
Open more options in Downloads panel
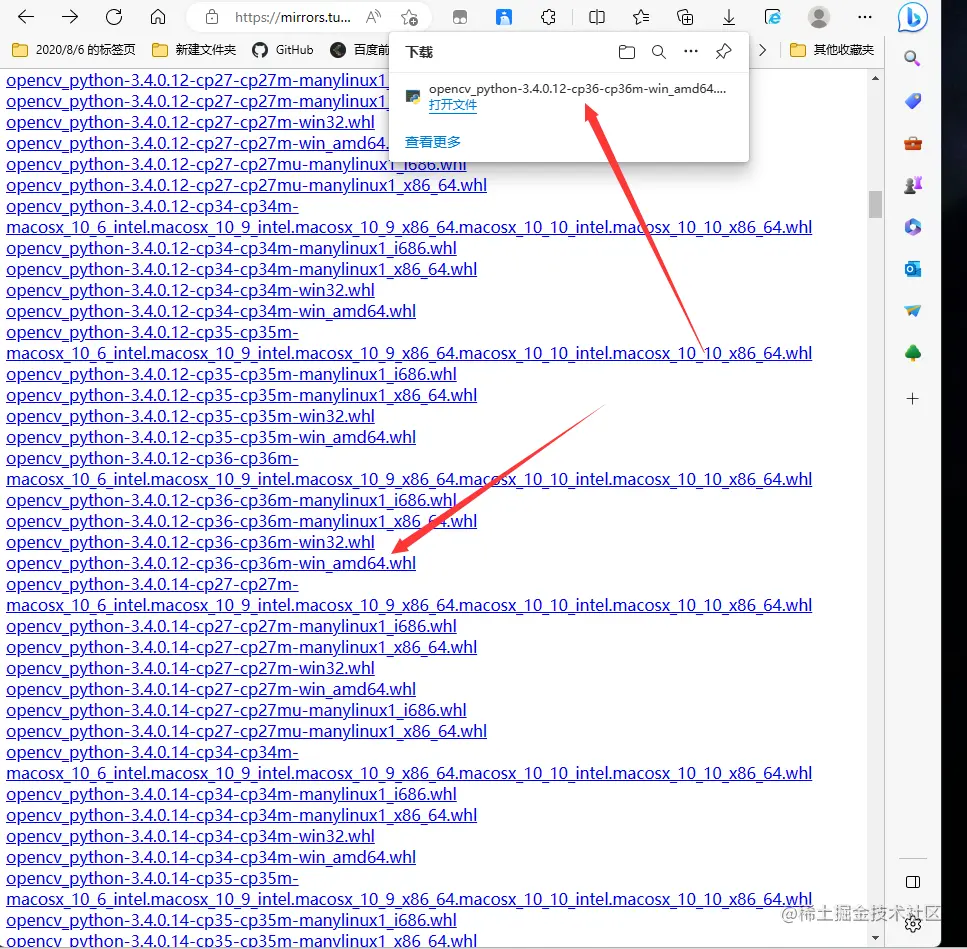coord(691,51)
